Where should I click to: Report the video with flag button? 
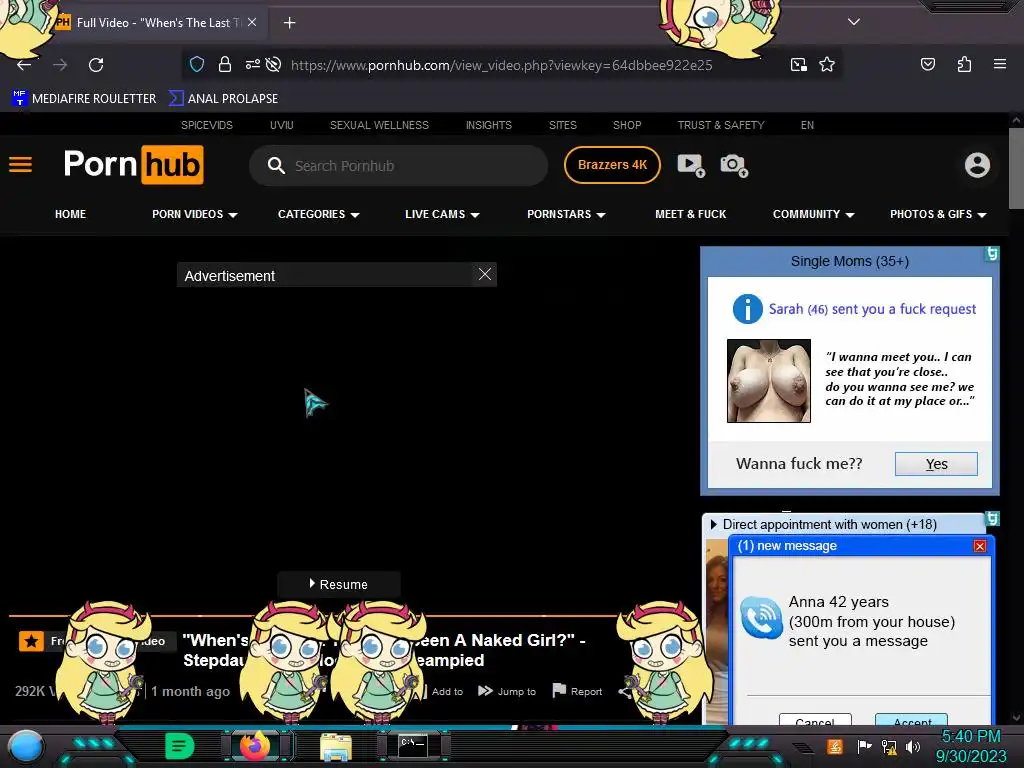pos(577,691)
